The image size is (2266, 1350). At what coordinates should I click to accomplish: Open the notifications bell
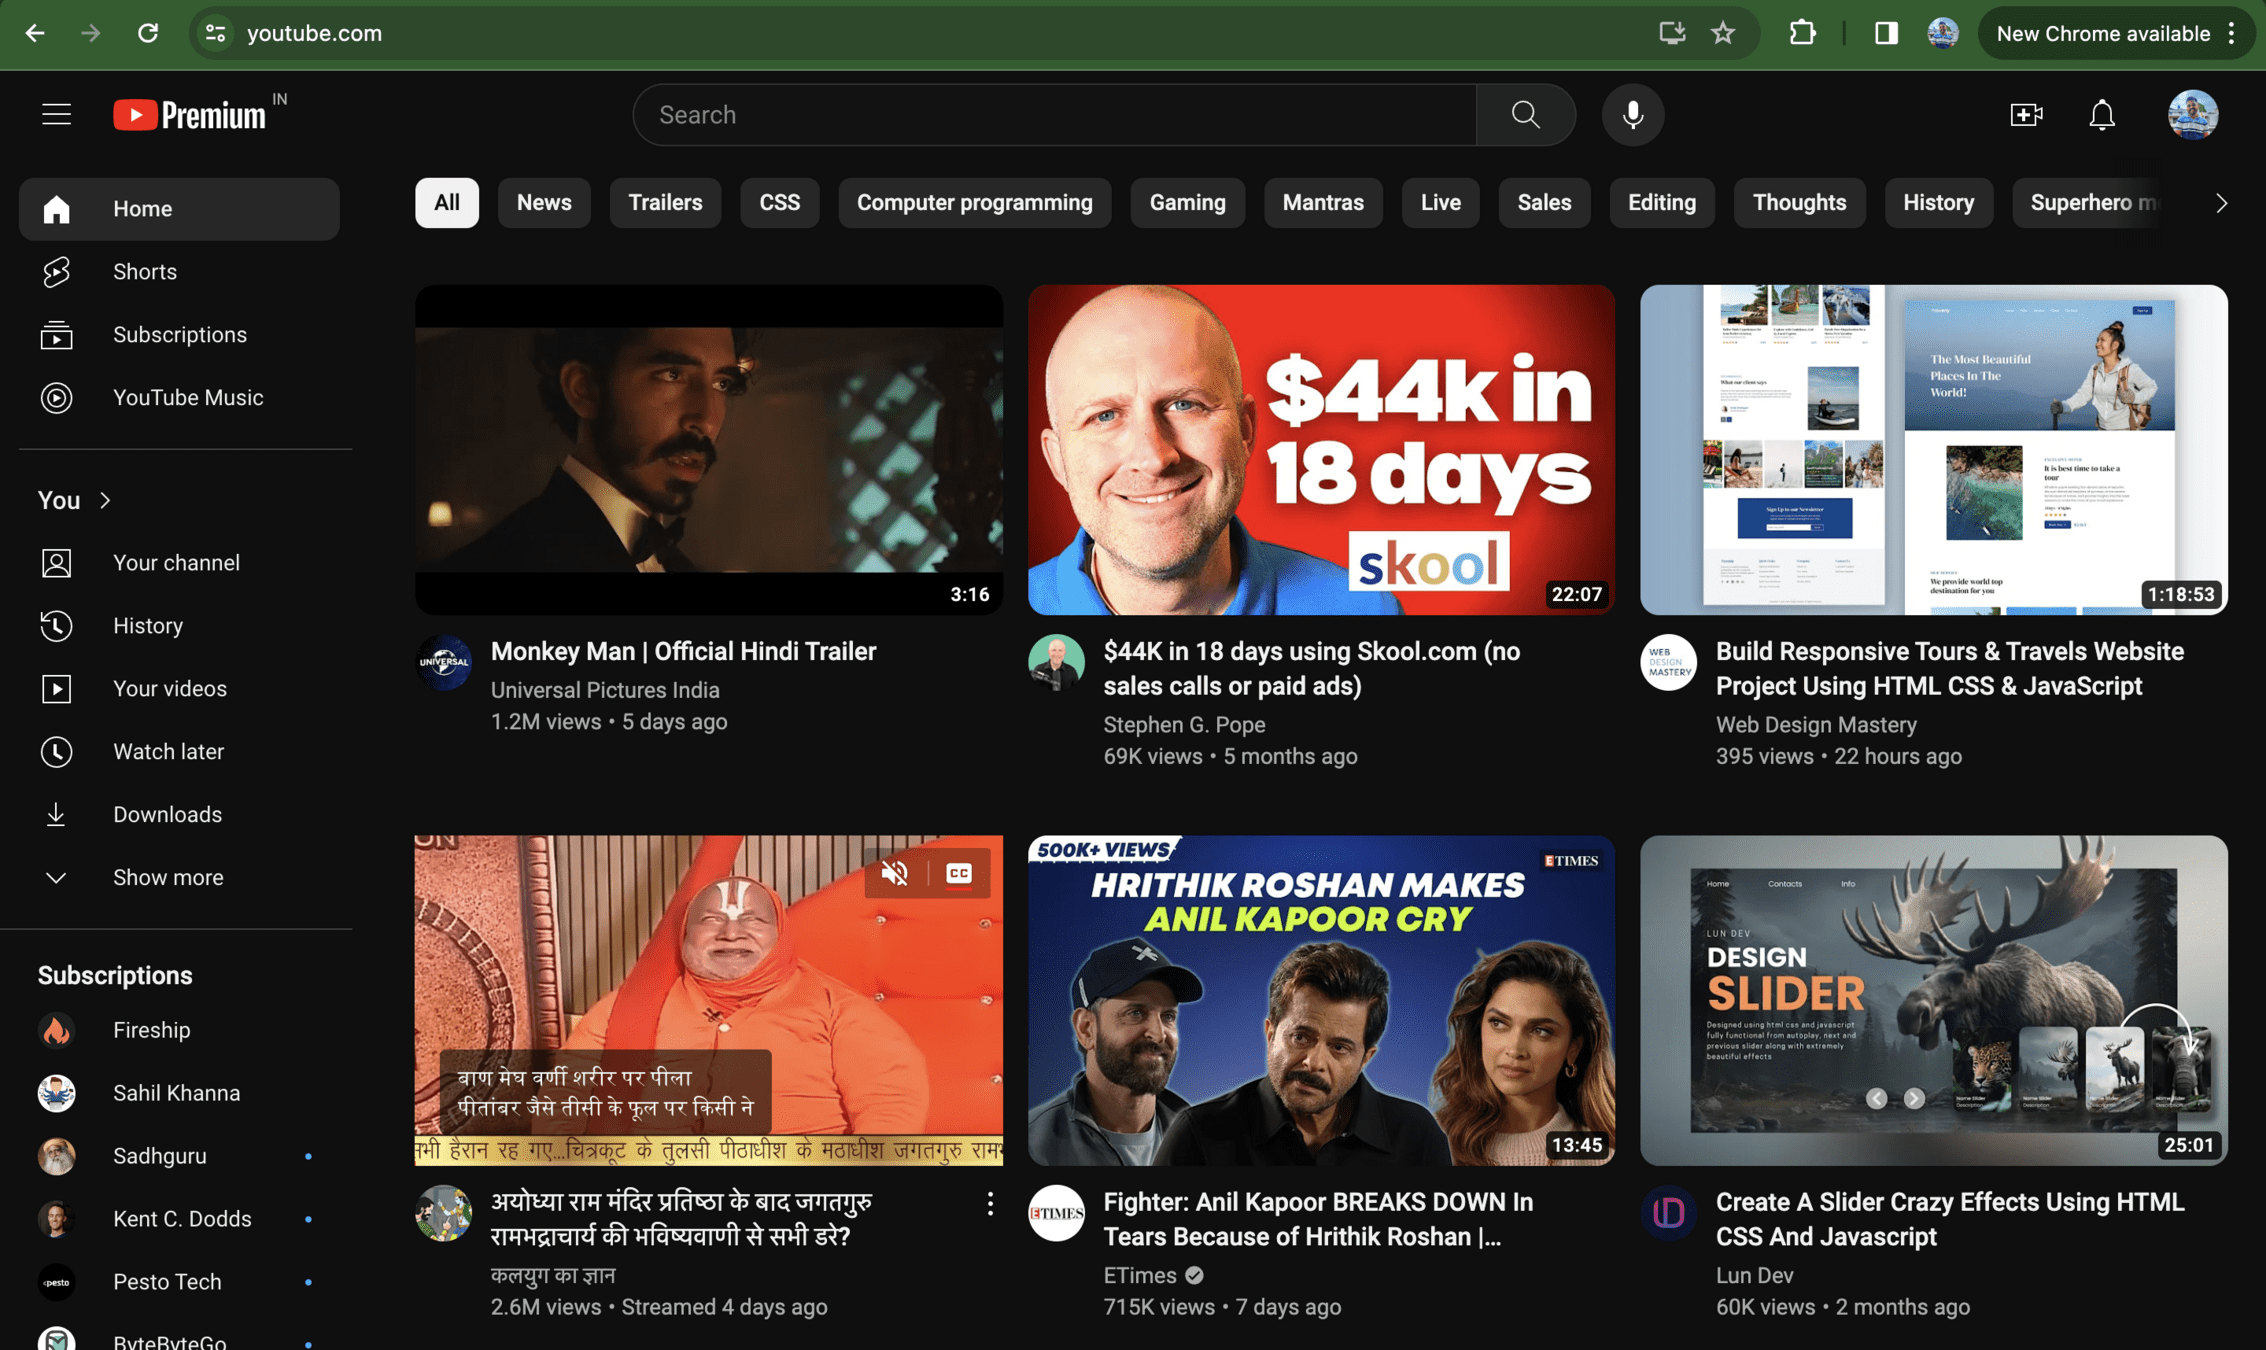pyautogui.click(x=2101, y=115)
